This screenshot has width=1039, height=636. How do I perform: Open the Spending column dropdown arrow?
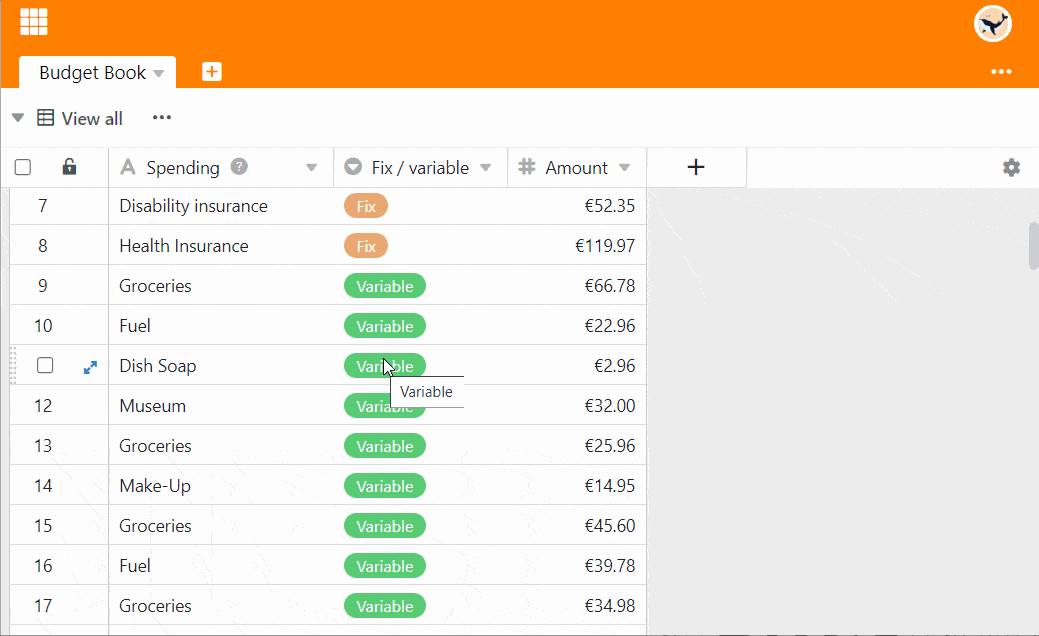[311, 168]
